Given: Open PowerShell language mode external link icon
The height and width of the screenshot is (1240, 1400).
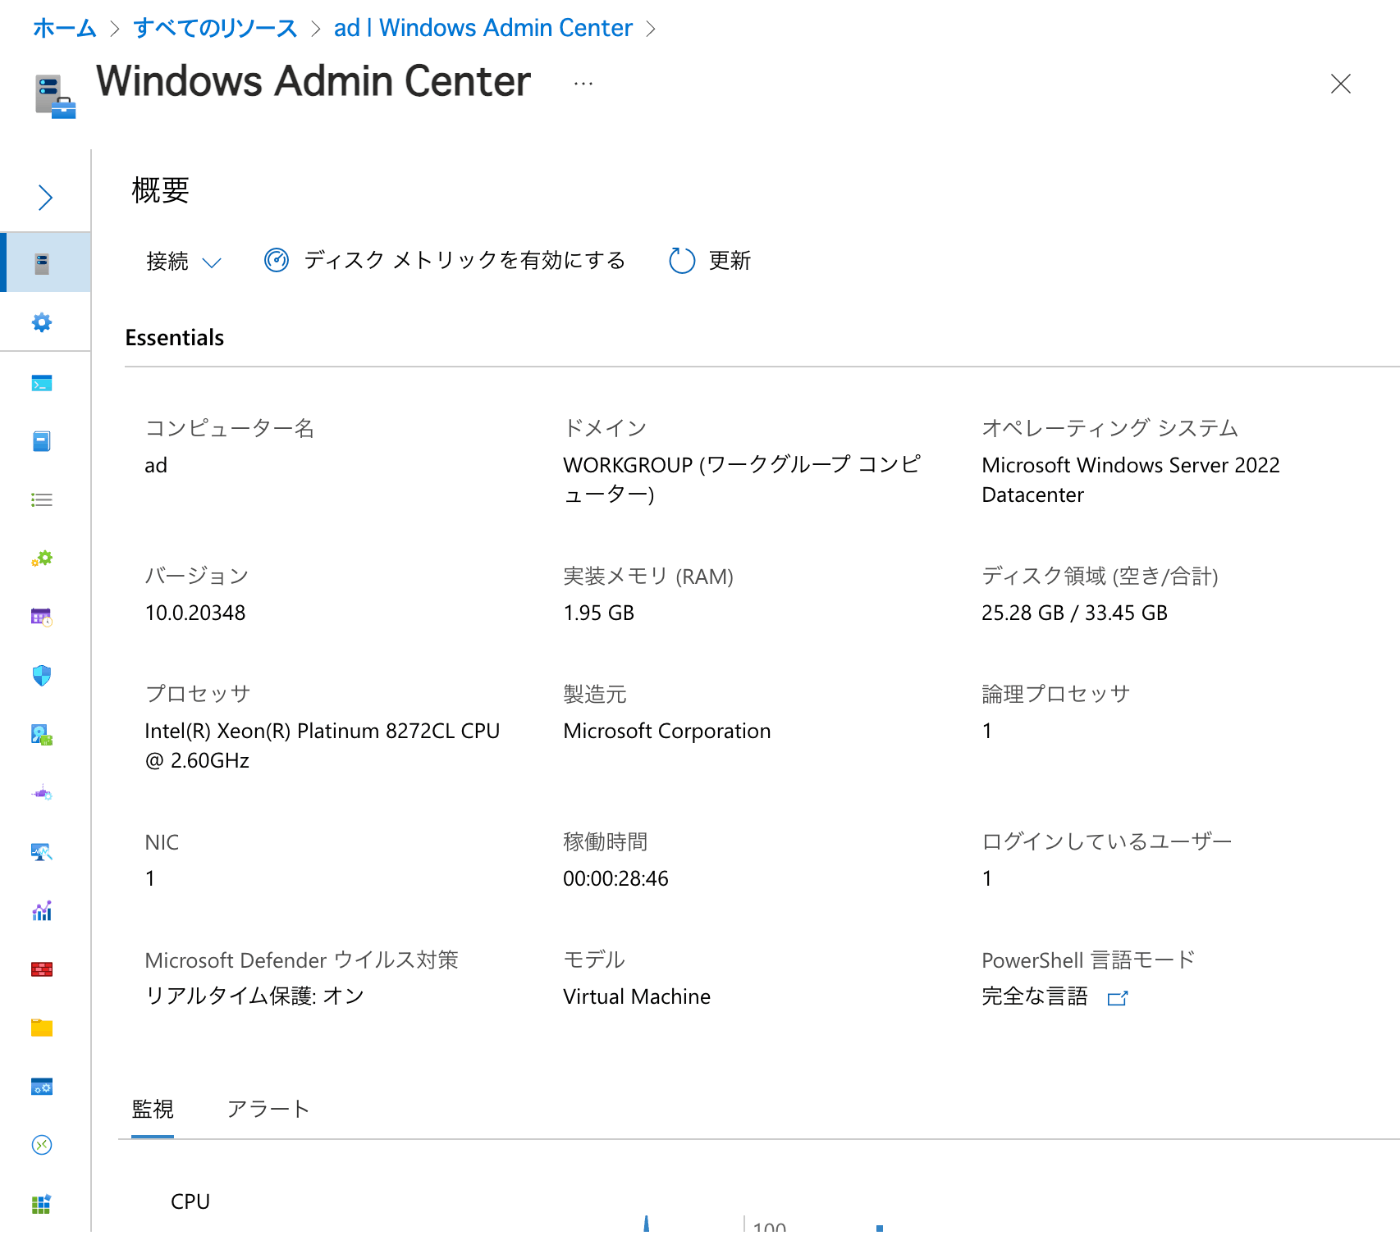Looking at the screenshot, I should [1118, 998].
